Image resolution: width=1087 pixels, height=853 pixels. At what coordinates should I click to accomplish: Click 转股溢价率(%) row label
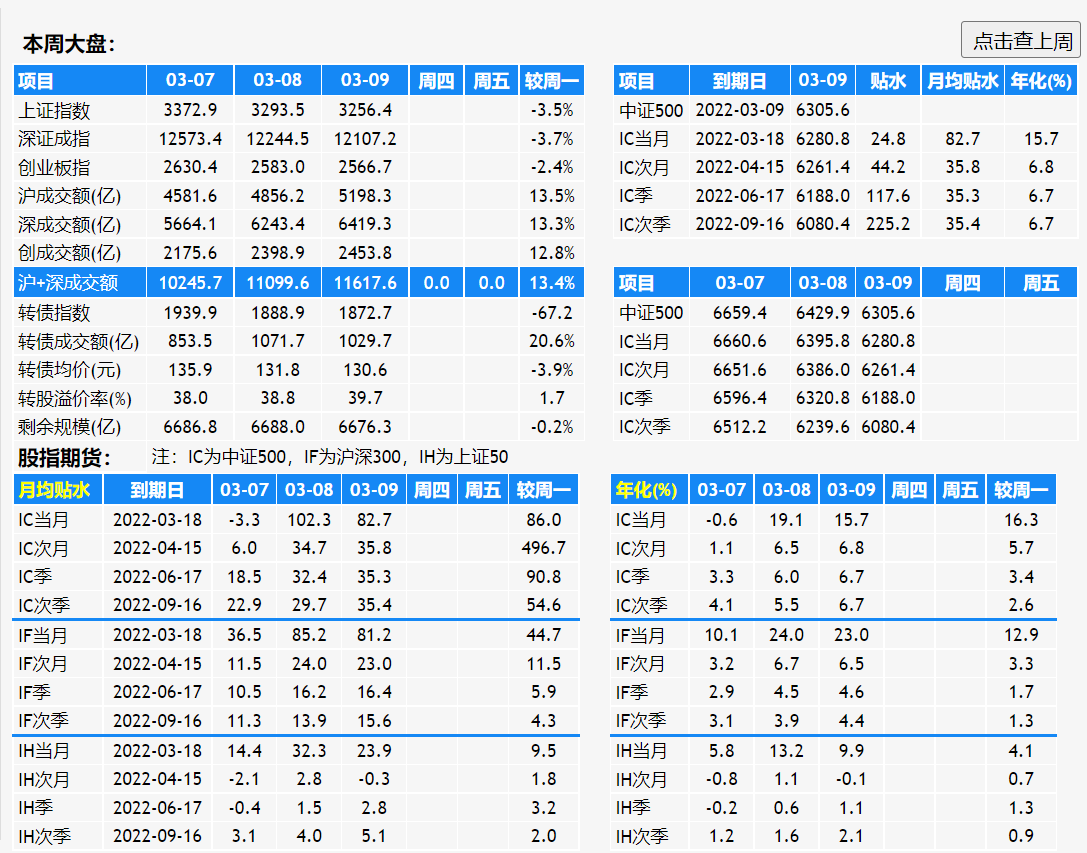(x=75, y=398)
